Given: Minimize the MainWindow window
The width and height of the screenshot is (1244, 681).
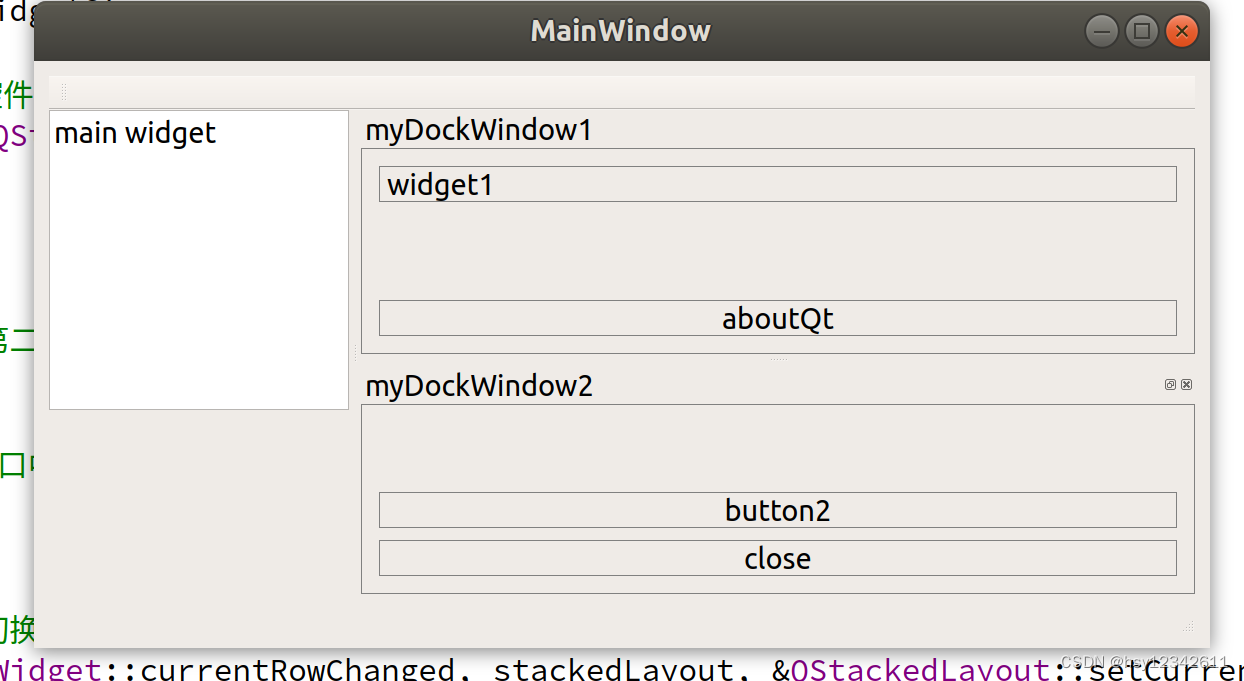Looking at the screenshot, I should pos(1102,32).
